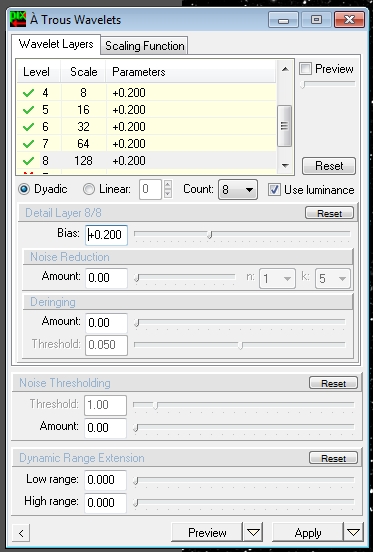Uncheck the Use luminance checkbox
The width and height of the screenshot is (373, 552).
(274, 190)
